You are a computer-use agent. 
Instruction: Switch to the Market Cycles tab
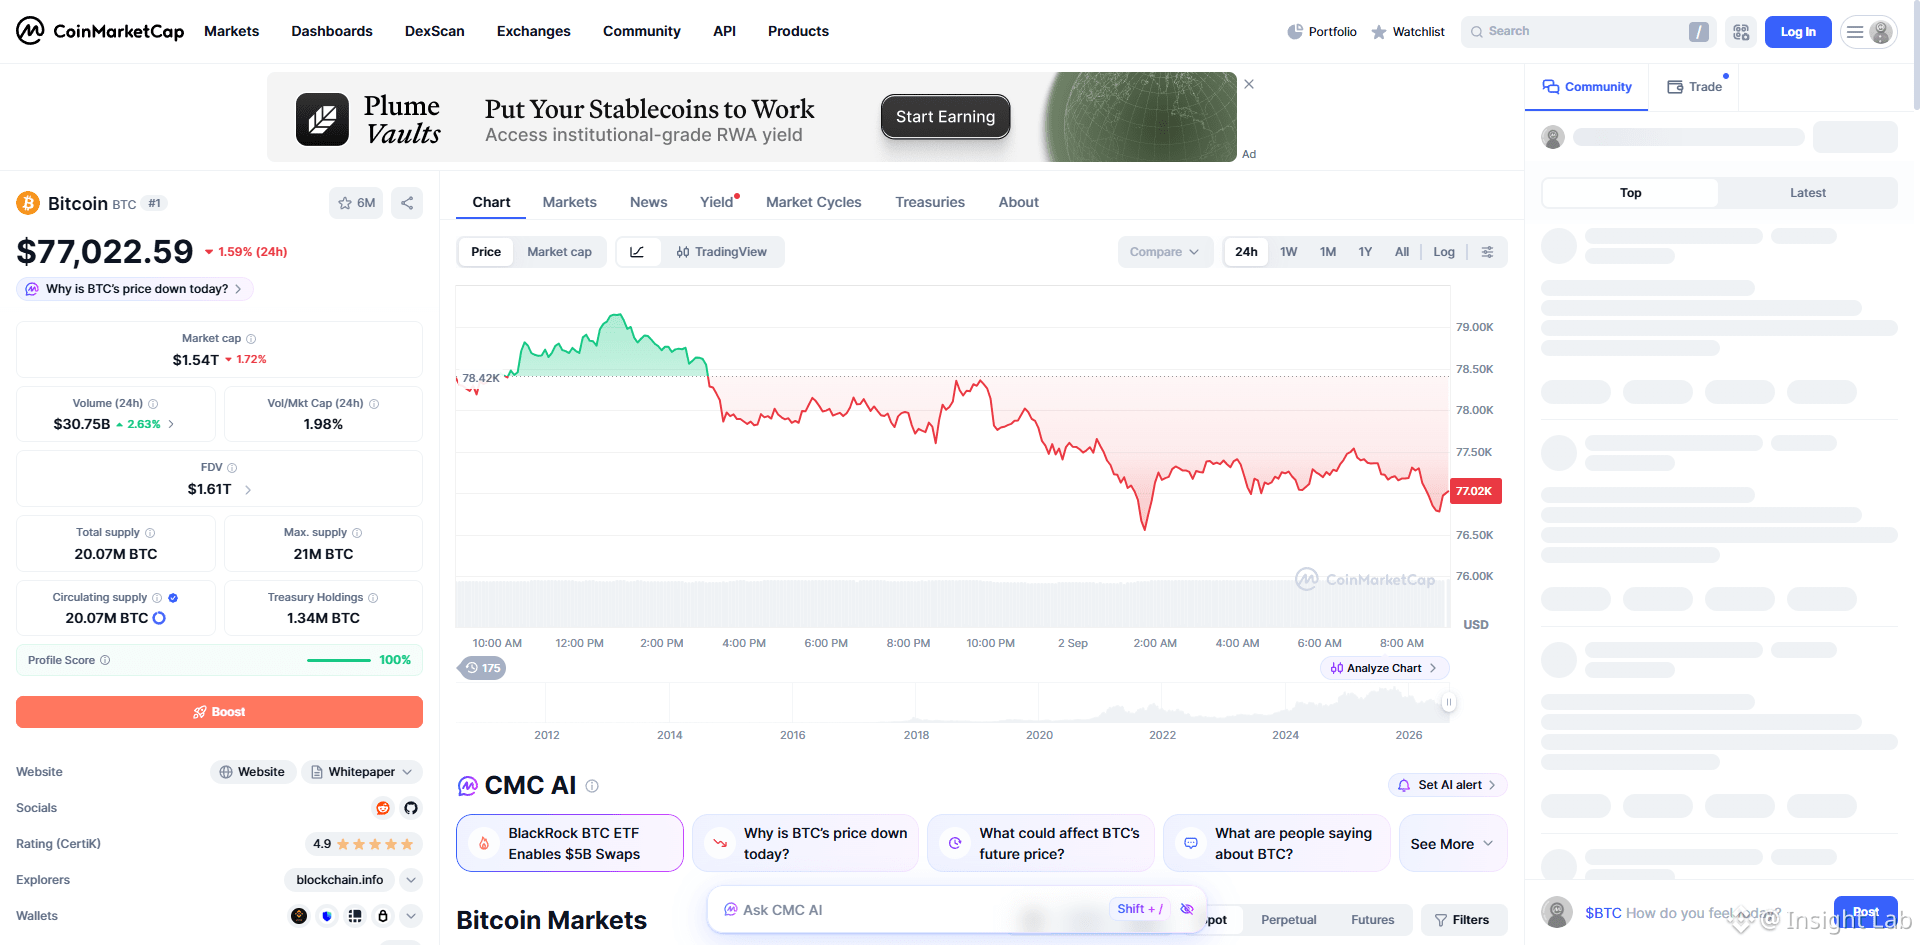click(x=813, y=202)
